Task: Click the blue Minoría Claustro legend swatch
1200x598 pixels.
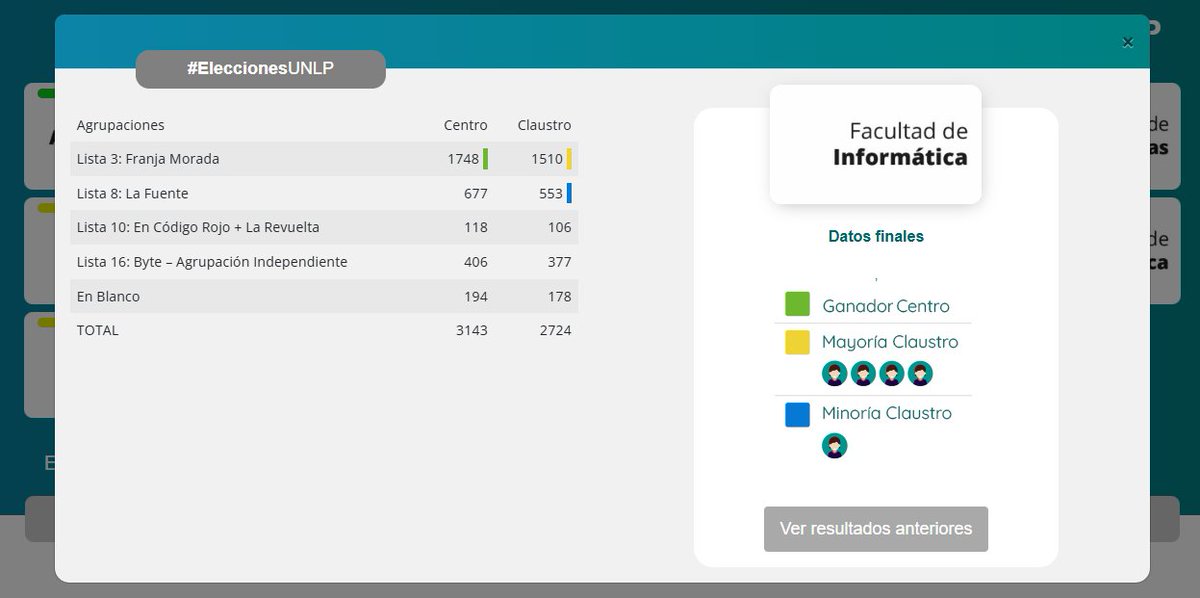Action: click(x=797, y=414)
